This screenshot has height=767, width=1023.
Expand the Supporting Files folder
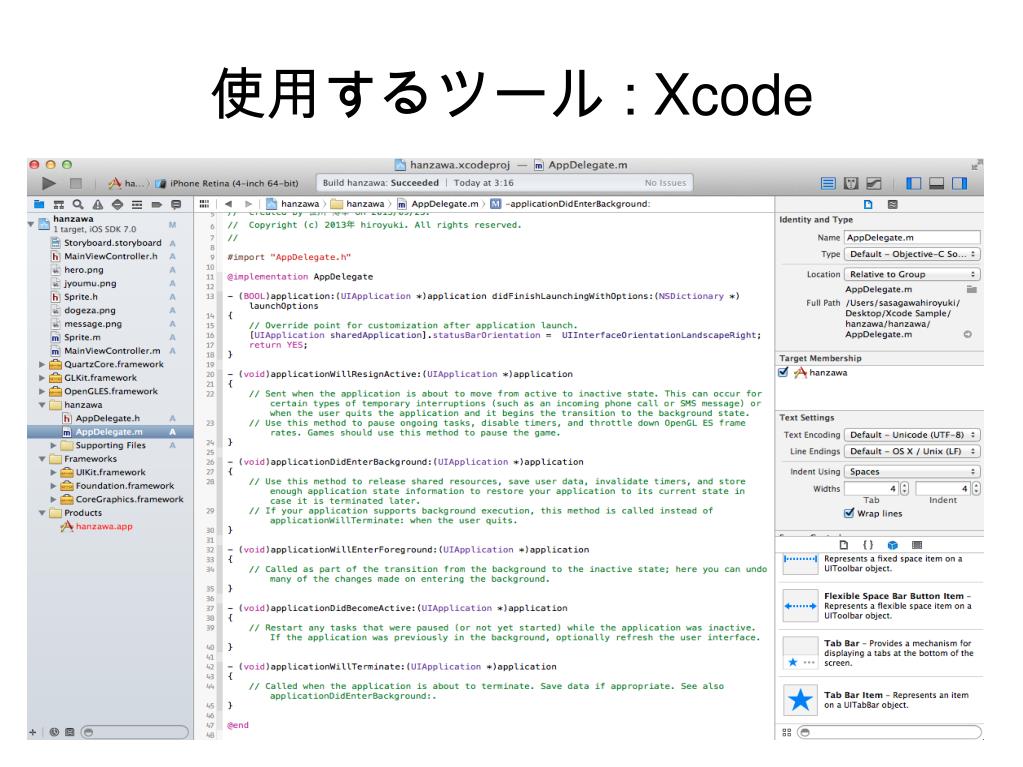tap(53, 445)
